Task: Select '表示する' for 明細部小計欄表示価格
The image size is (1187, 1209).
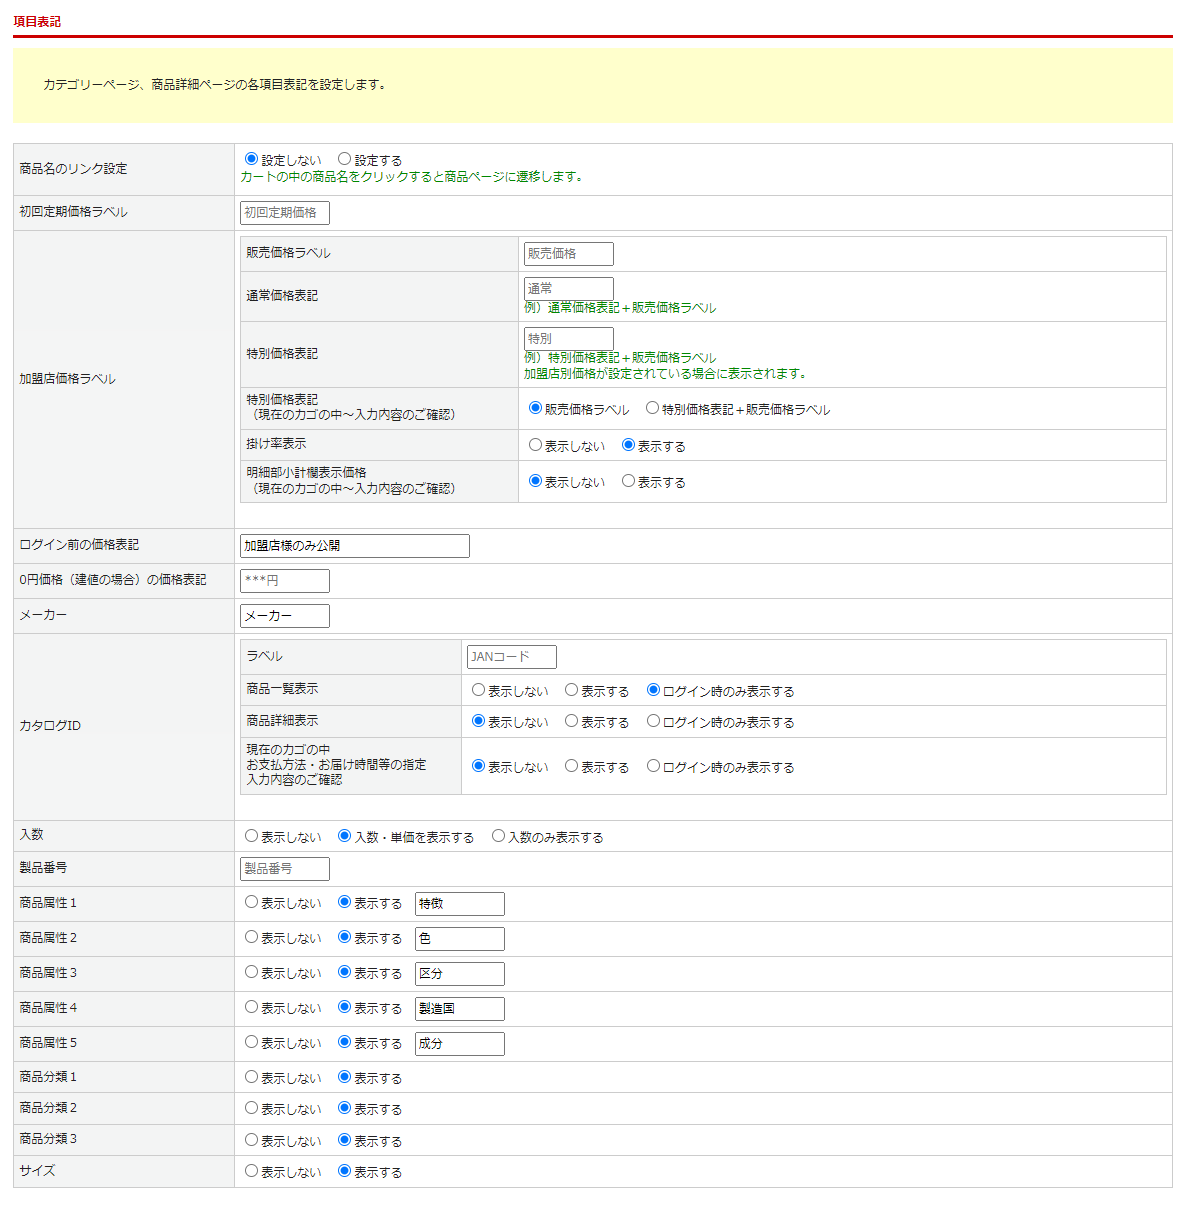Action: (x=629, y=481)
